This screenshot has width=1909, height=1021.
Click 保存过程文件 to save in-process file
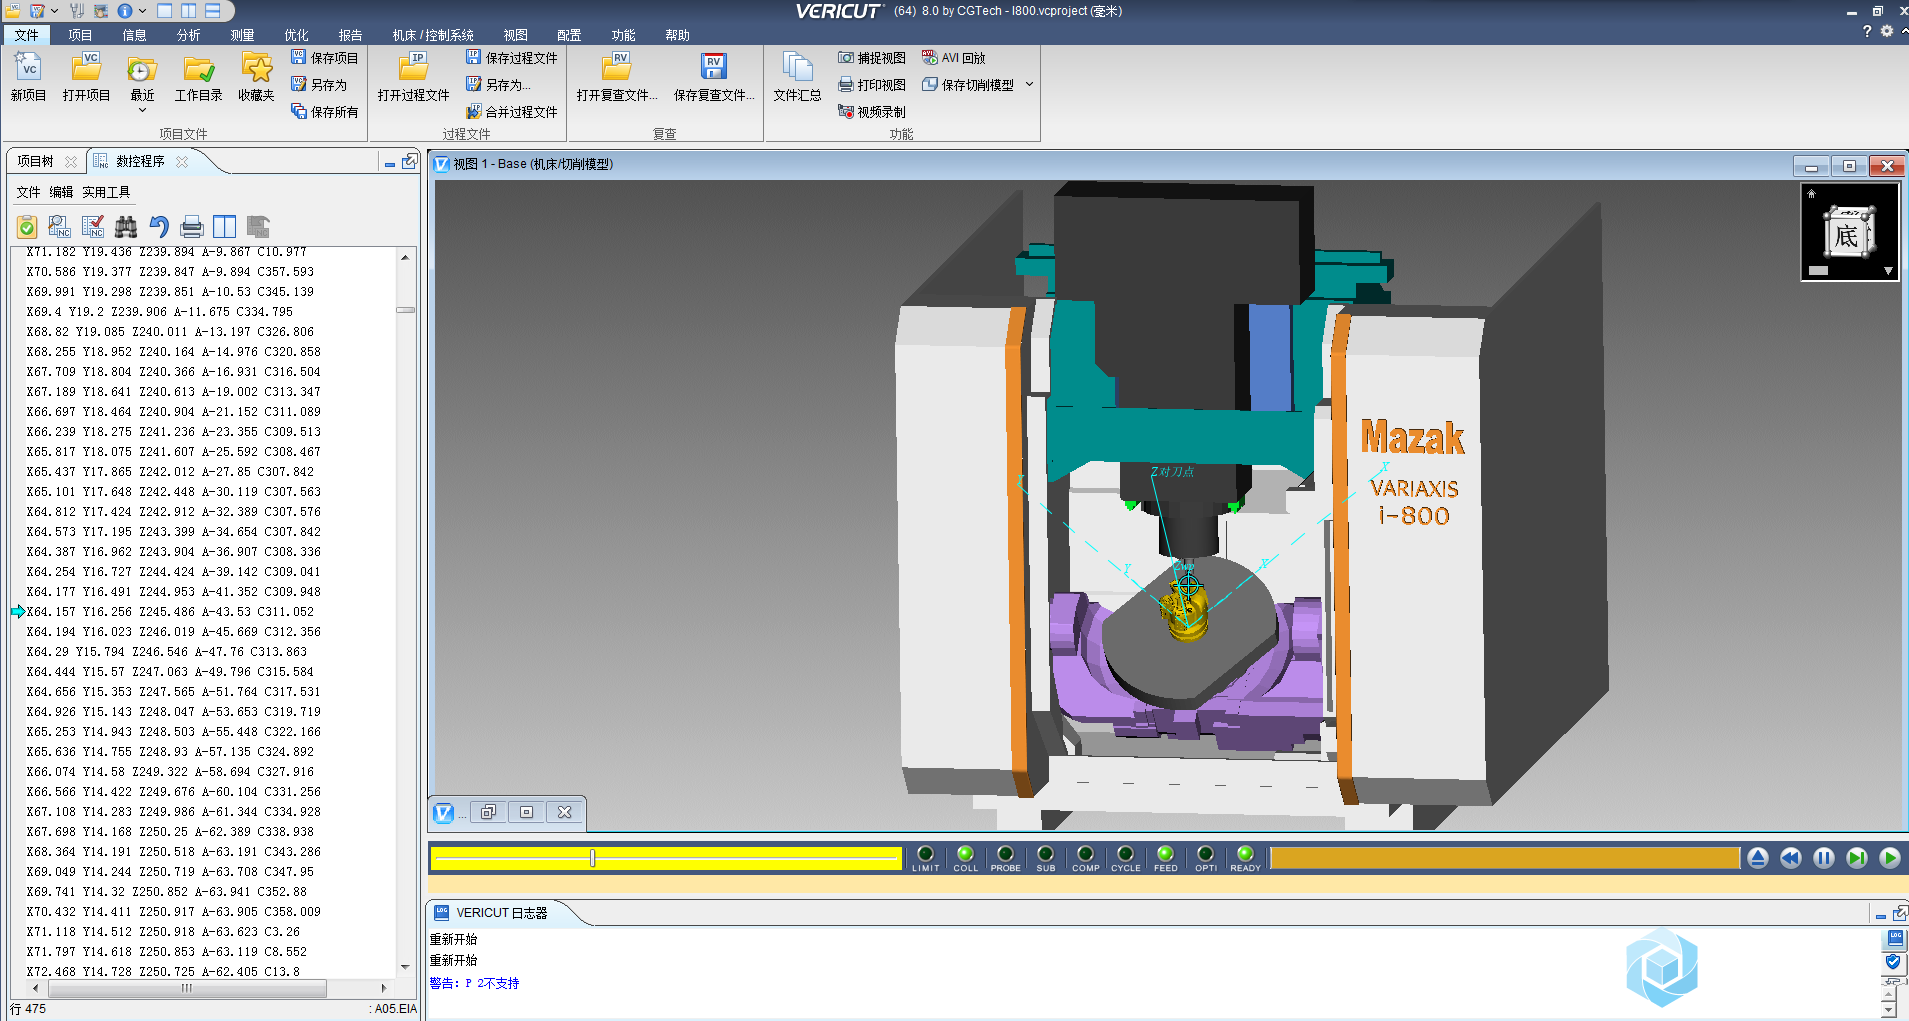point(511,58)
